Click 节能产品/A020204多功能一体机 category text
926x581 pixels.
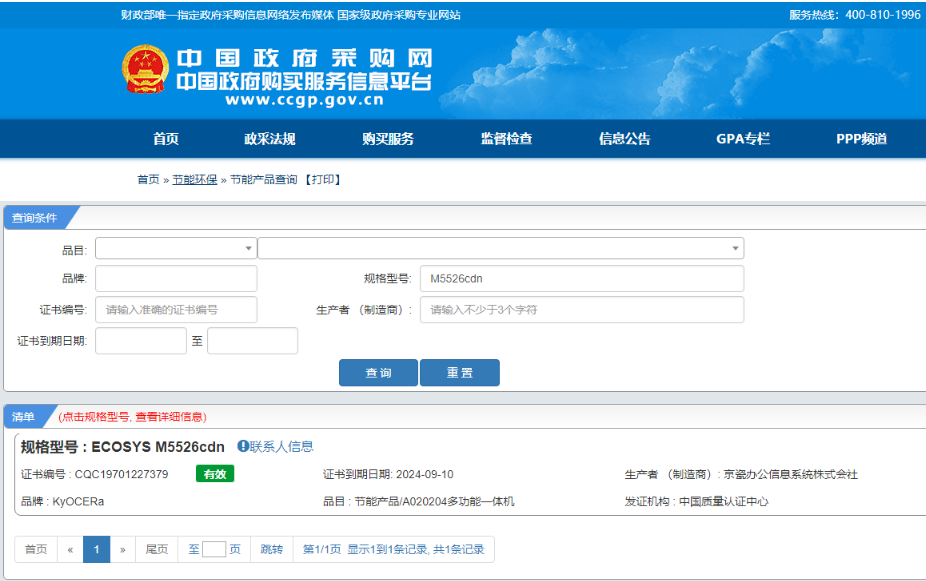[434, 501]
